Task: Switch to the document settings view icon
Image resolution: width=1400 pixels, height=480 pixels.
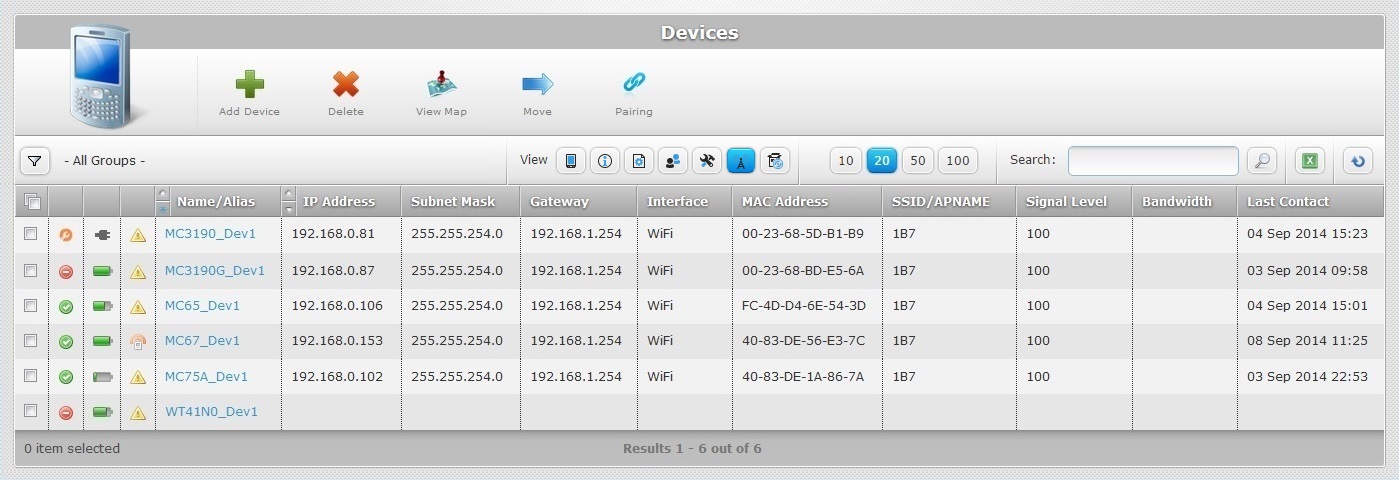Action: 639,161
